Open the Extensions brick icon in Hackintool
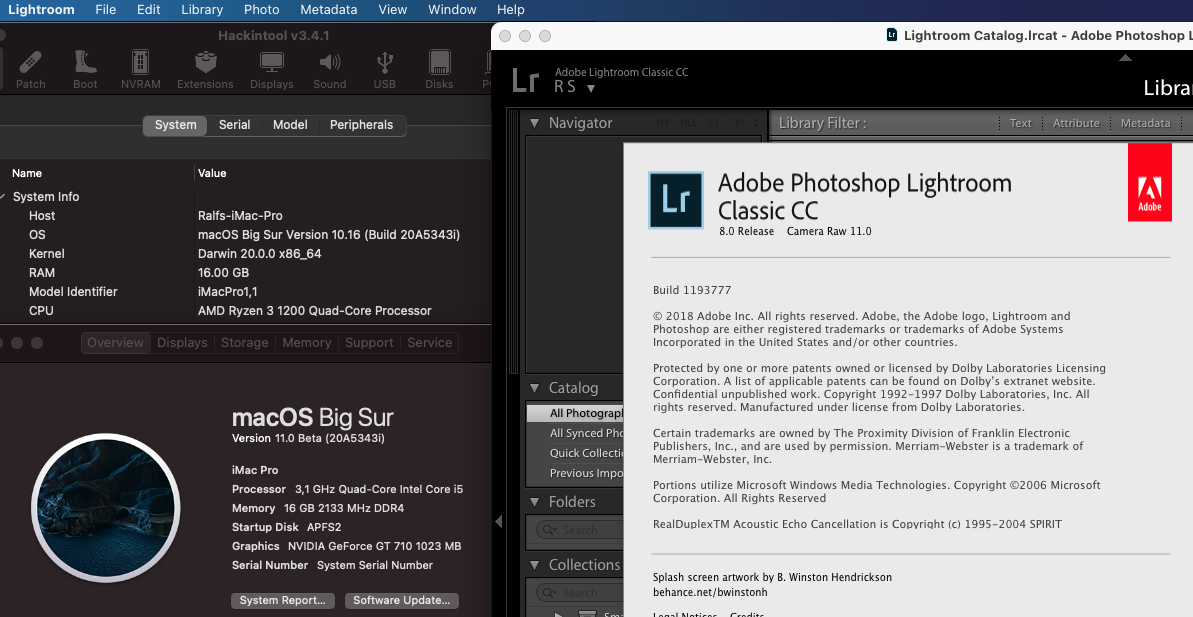Image resolution: width=1193 pixels, height=617 pixels. (x=205, y=69)
